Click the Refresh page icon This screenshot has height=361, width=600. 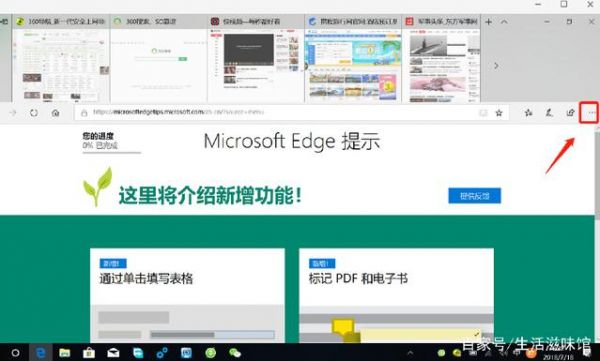tap(34, 113)
